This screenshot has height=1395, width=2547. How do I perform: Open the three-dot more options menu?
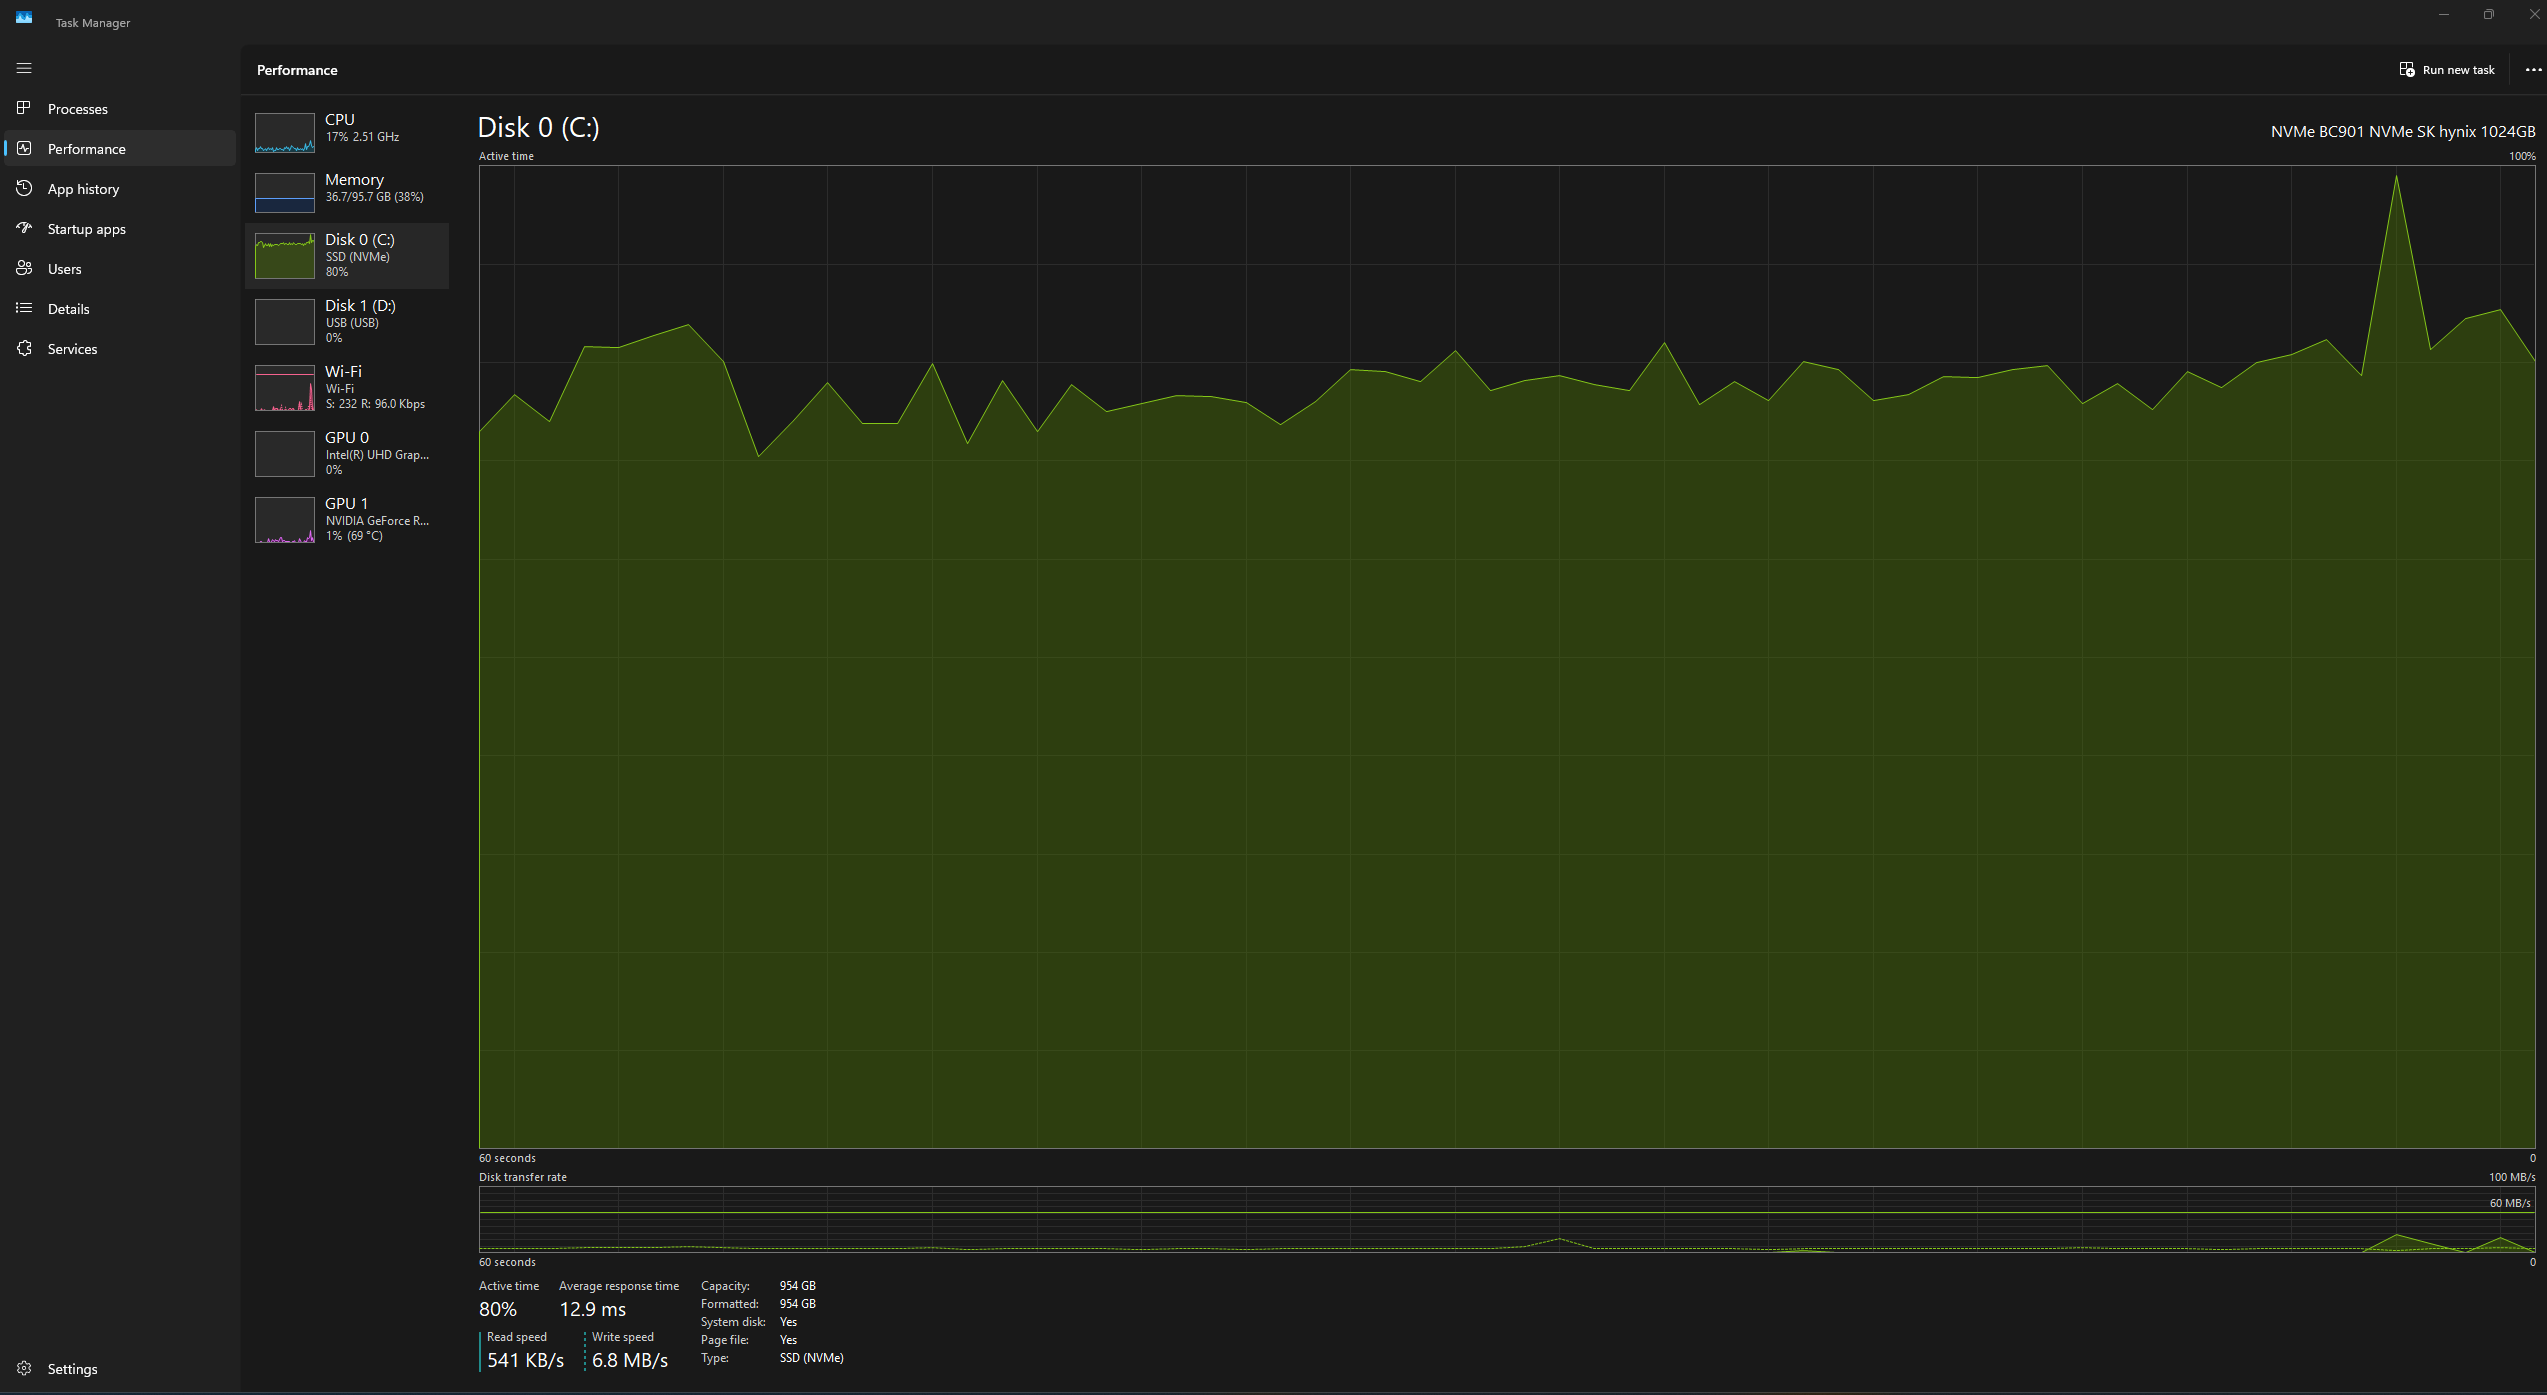[2533, 70]
